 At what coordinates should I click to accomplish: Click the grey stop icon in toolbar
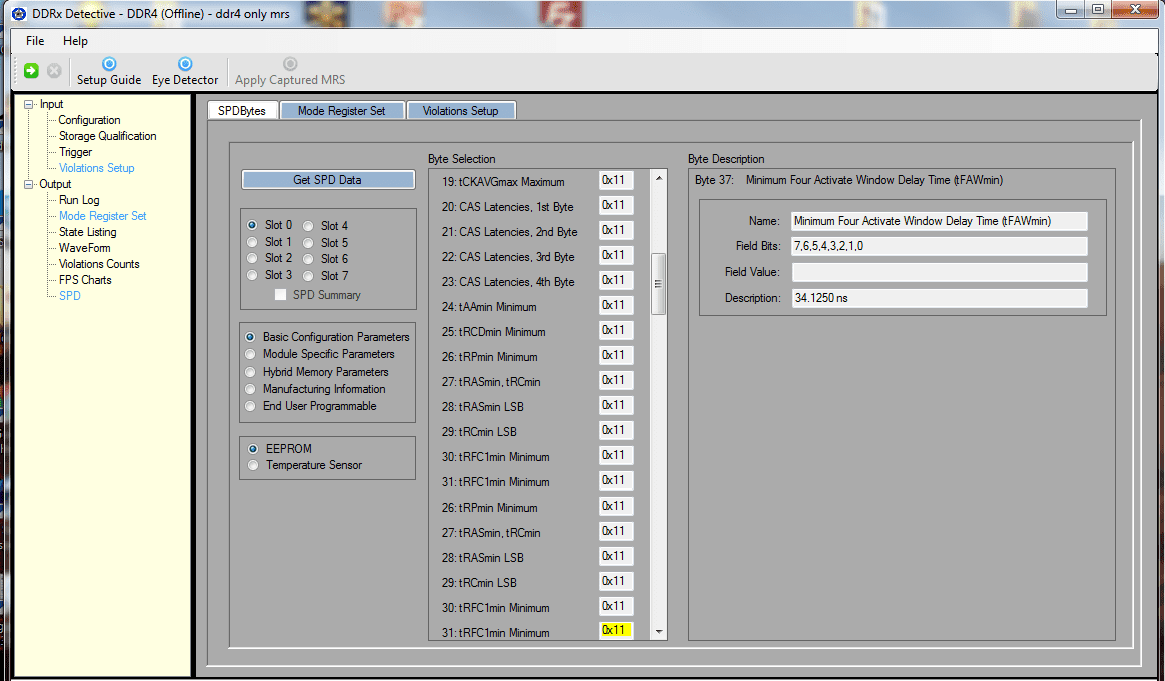(x=54, y=71)
